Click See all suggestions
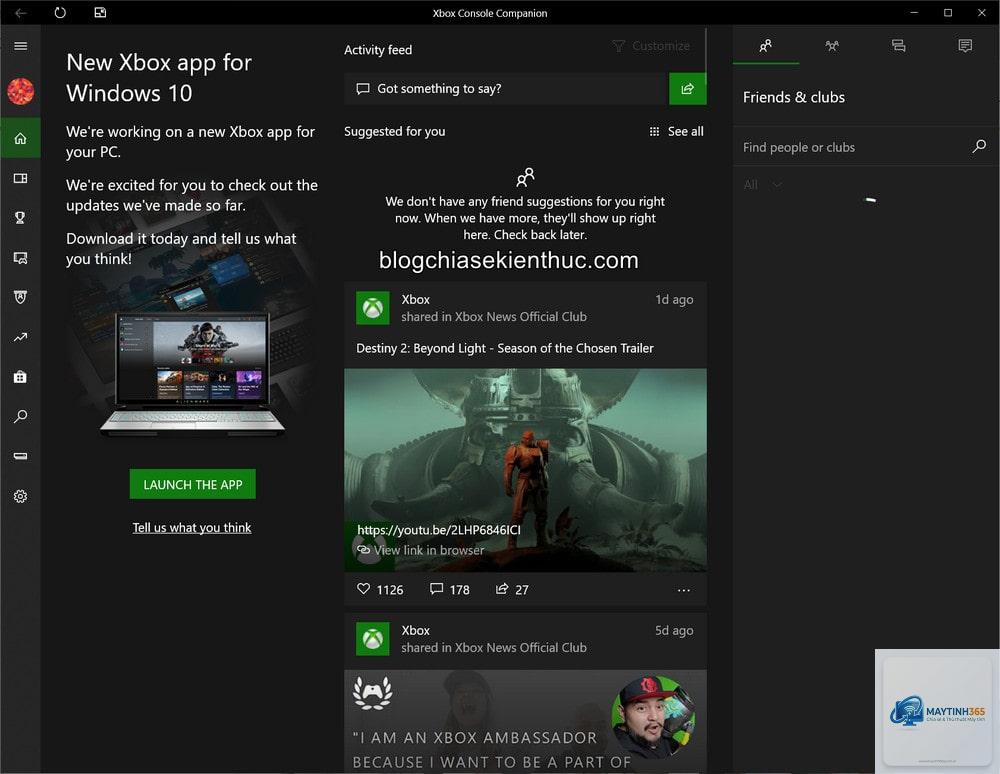Viewport: 1000px width, 774px height. [676, 131]
